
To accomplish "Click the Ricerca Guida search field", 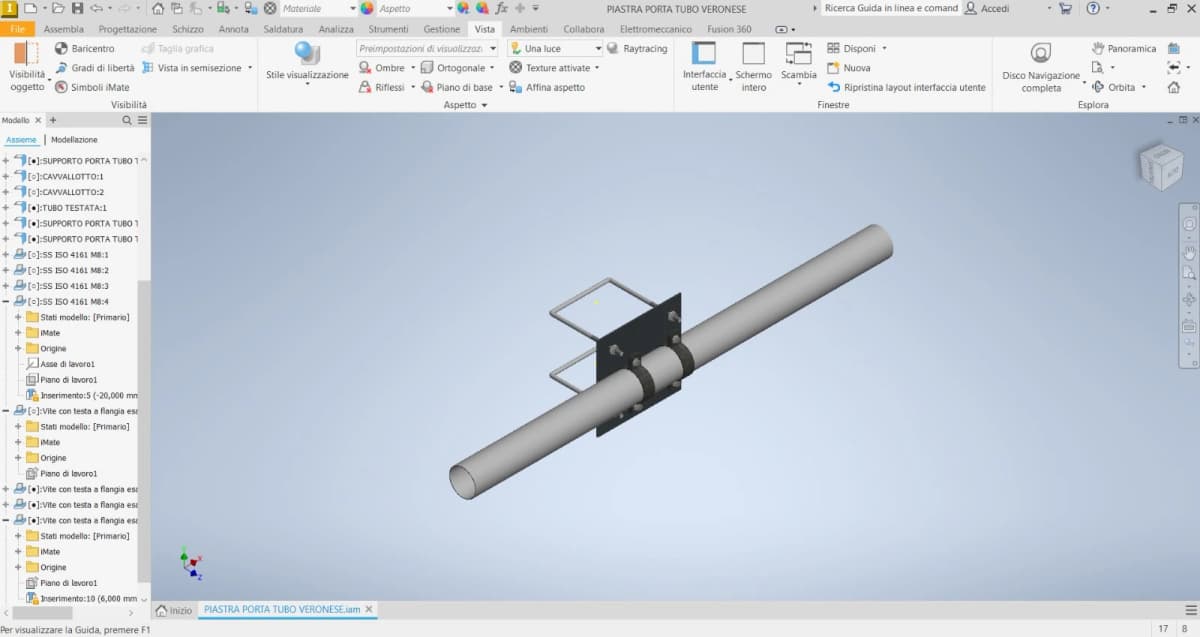I will pyautogui.click(x=890, y=8).
